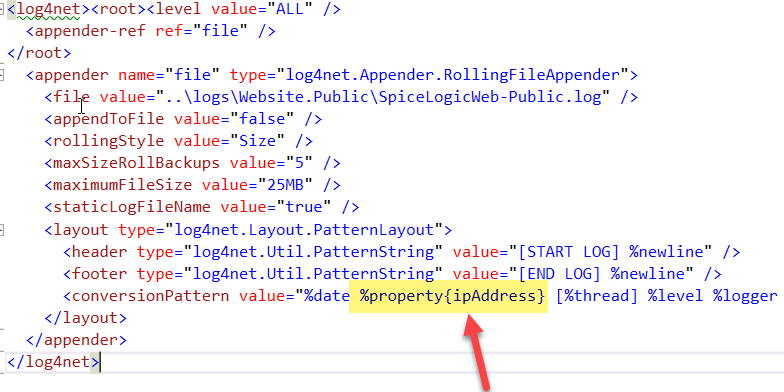
Task: Click the %level pattern token
Action: pyautogui.click(x=676, y=296)
